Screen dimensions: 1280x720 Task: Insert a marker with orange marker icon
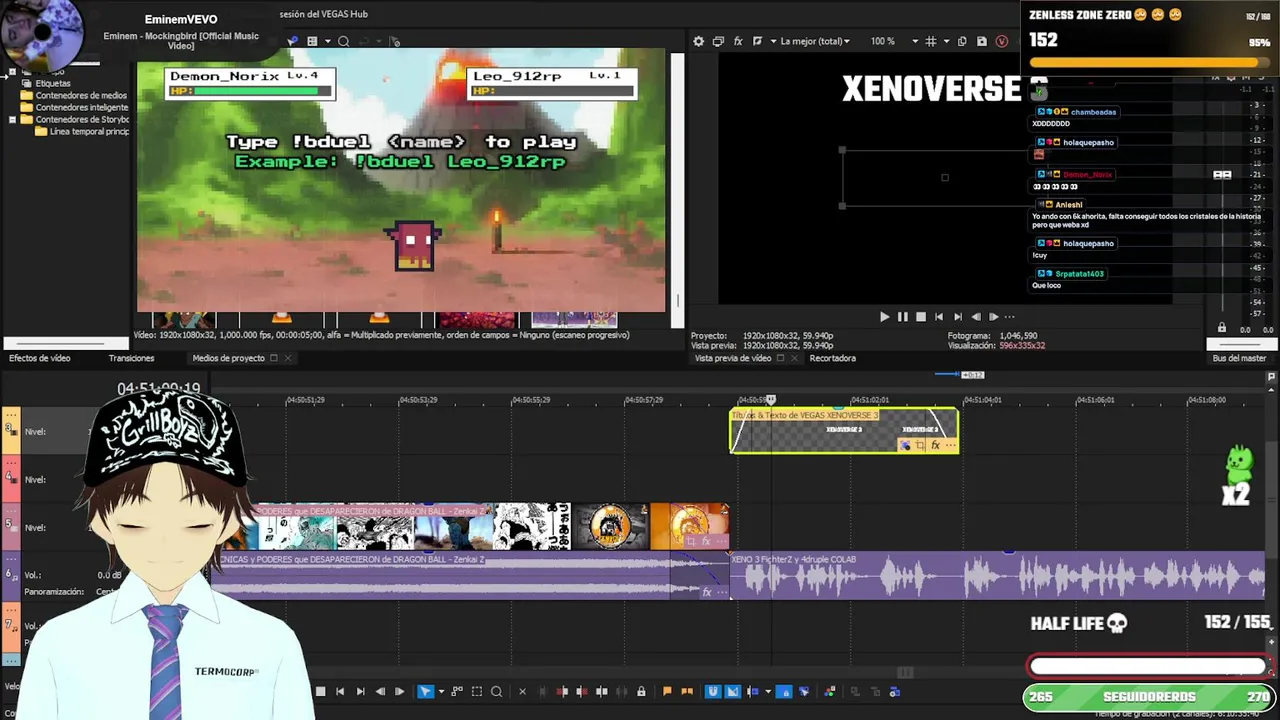coord(667,691)
